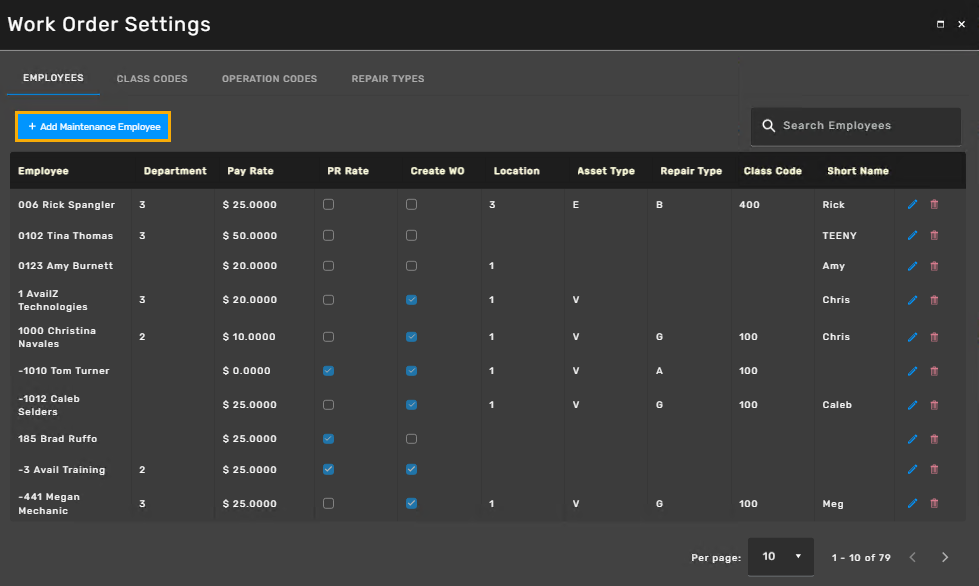Select the -1010 Tom Turner employee name
979x586 pixels.
pyautogui.click(x=64, y=371)
